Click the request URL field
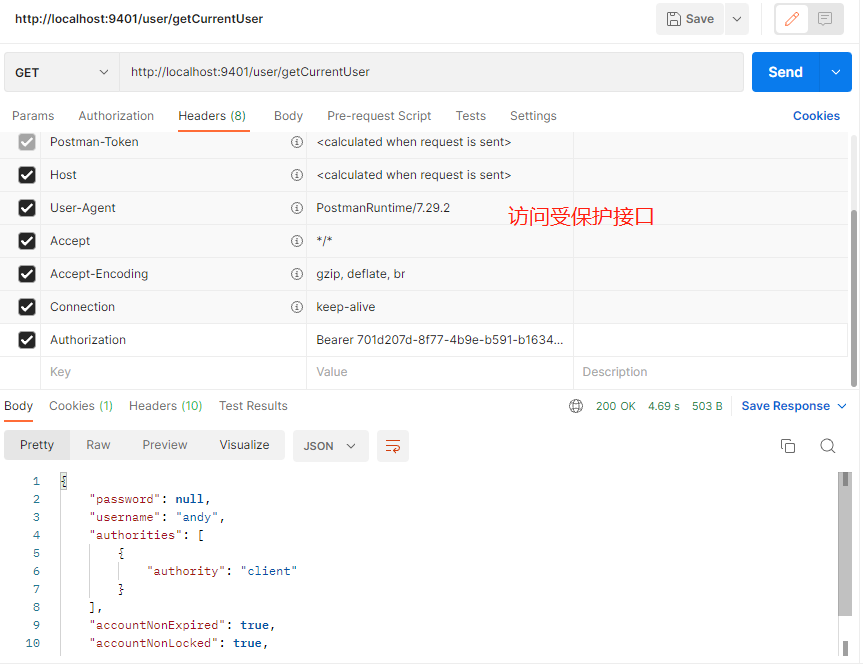 tap(432, 72)
